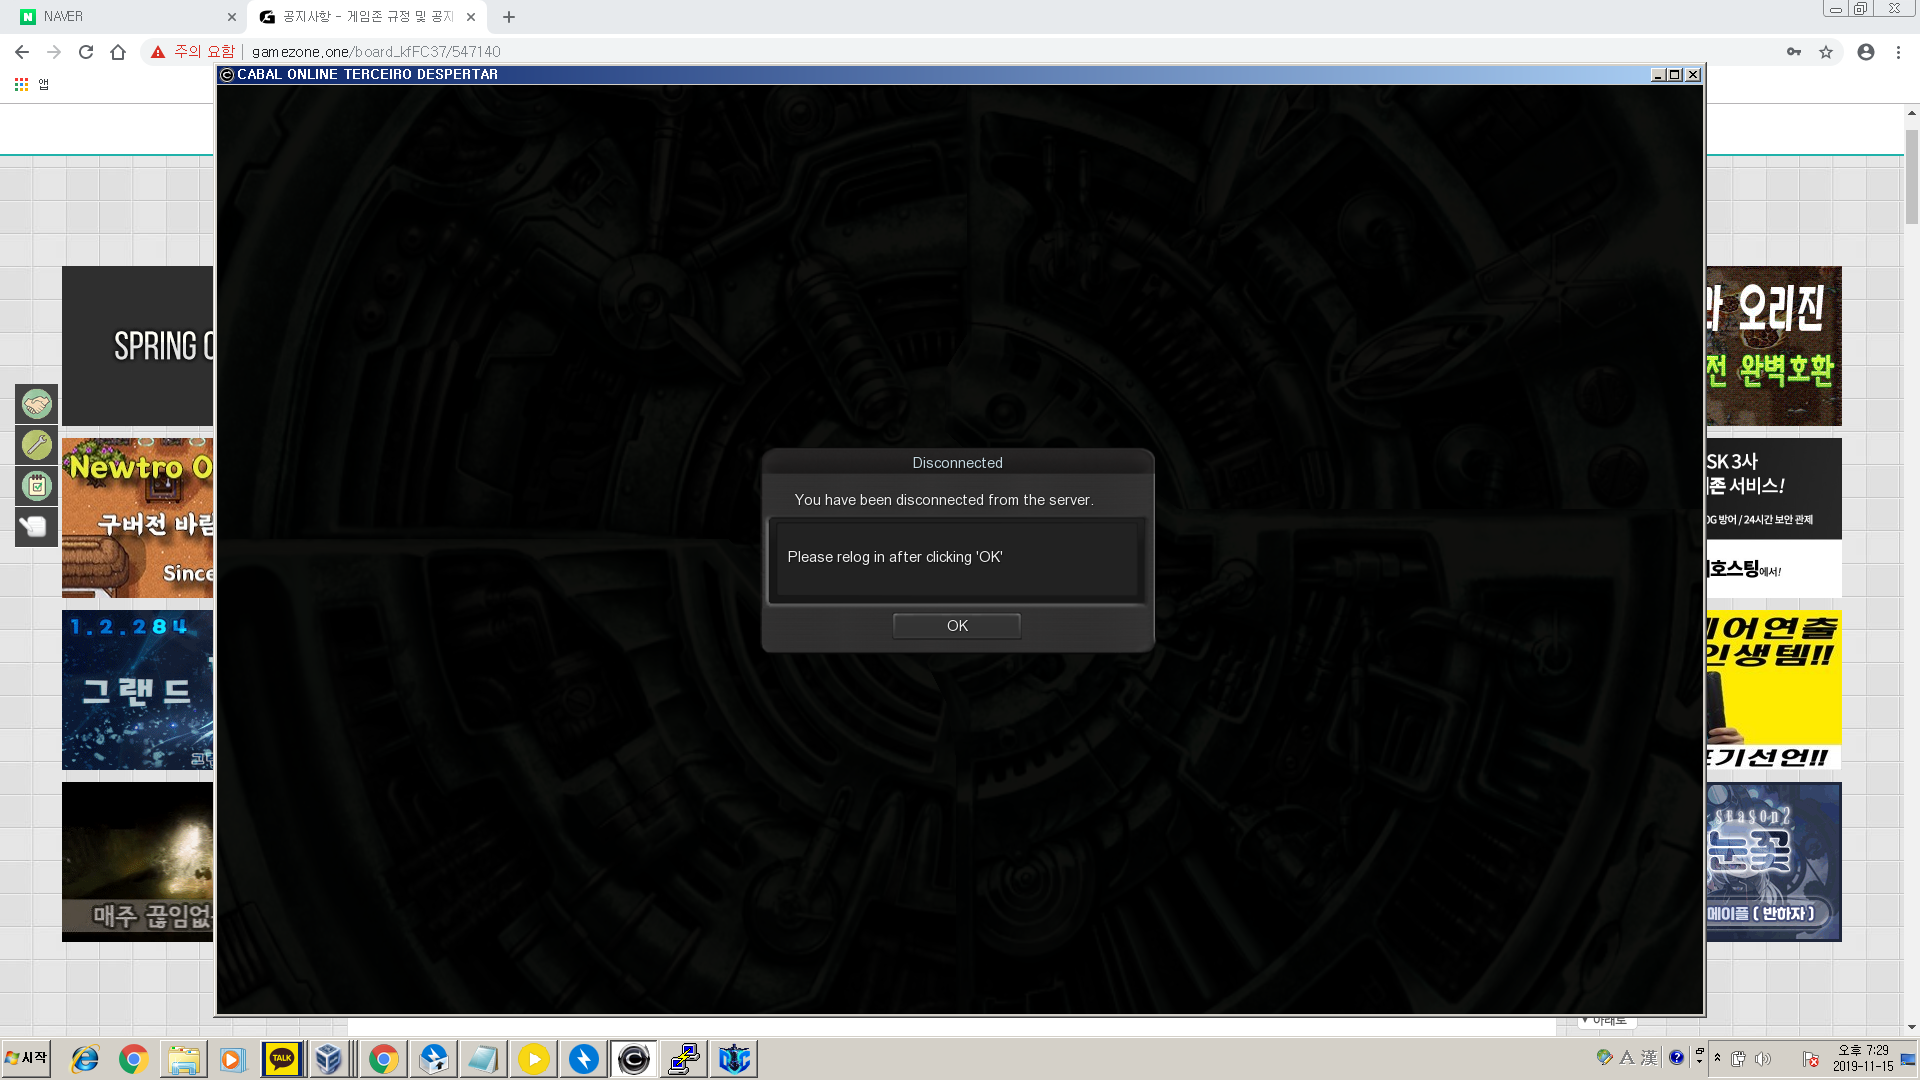Mute or unmute via the volume tray icon

tap(1762, 1059)
